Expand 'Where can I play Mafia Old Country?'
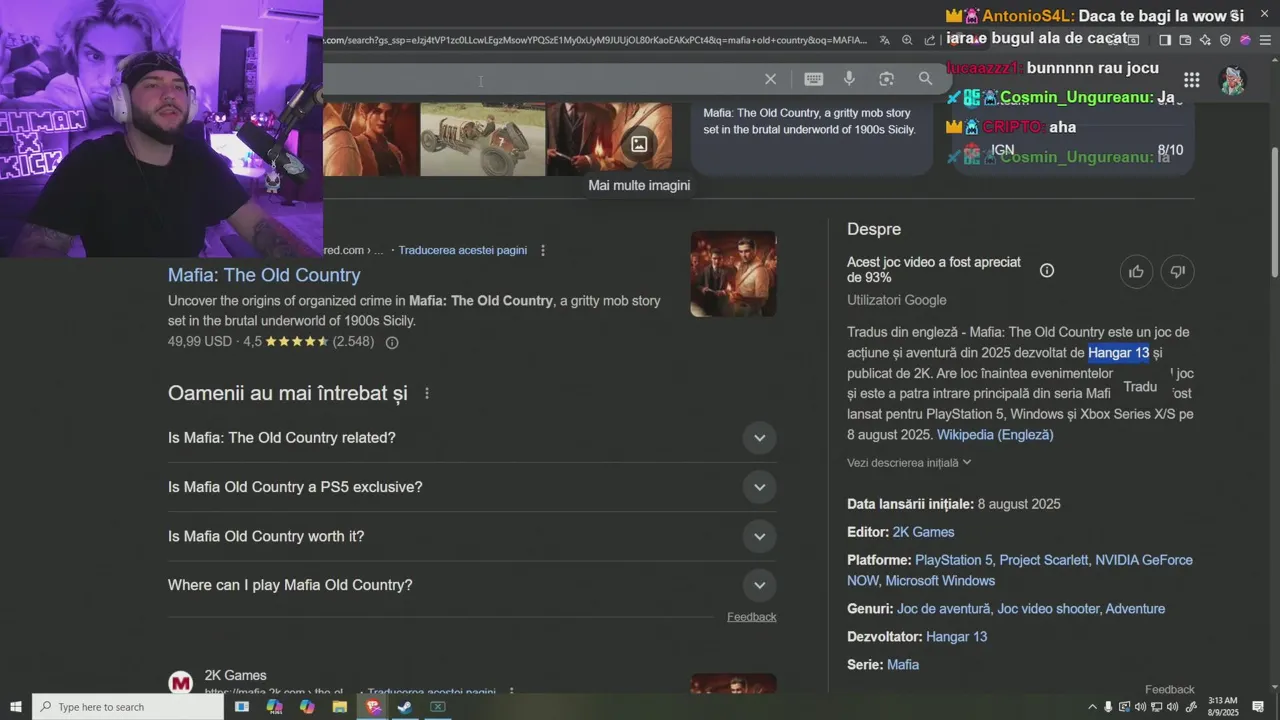1280x720 pixels. (759, 585)
